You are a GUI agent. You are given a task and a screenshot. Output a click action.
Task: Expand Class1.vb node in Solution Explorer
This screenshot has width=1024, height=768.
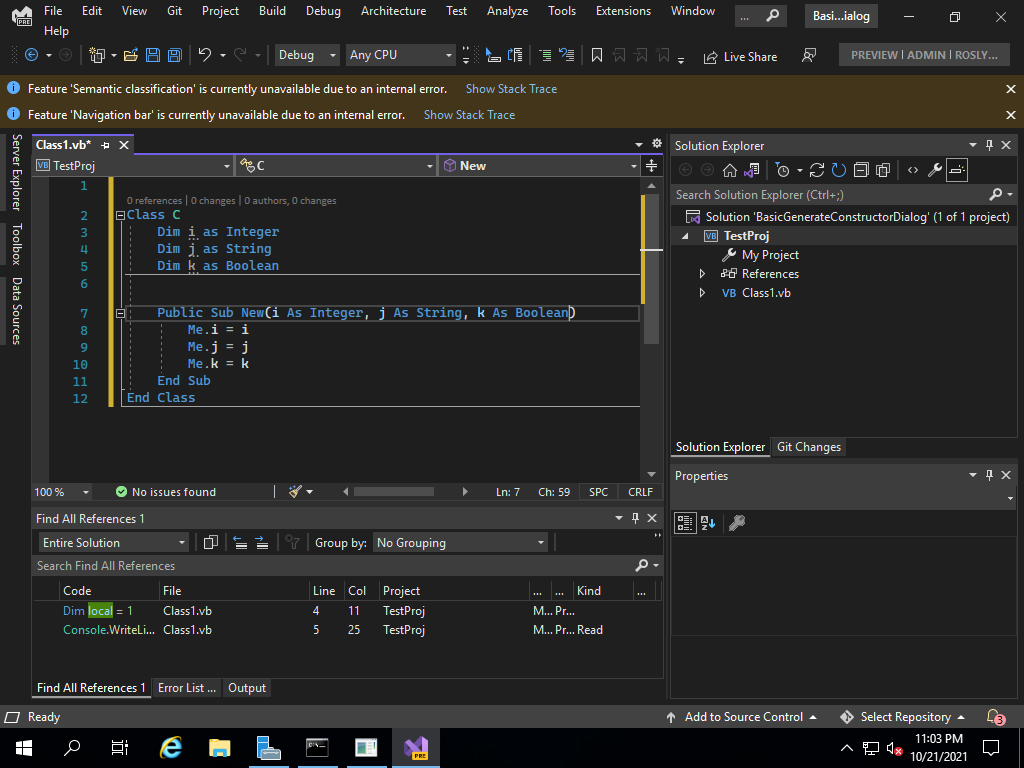[x=702, y=293]
